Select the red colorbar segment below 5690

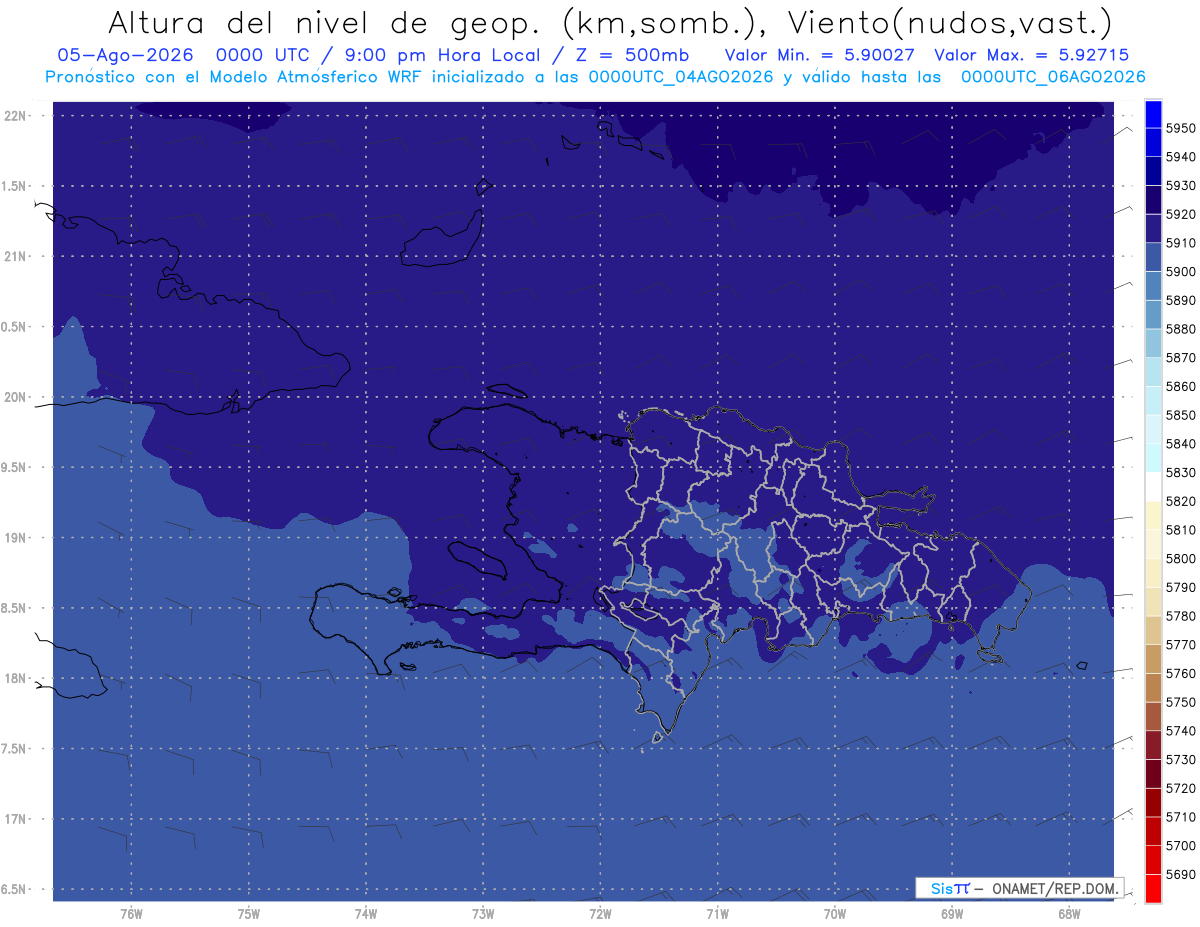1153,888
